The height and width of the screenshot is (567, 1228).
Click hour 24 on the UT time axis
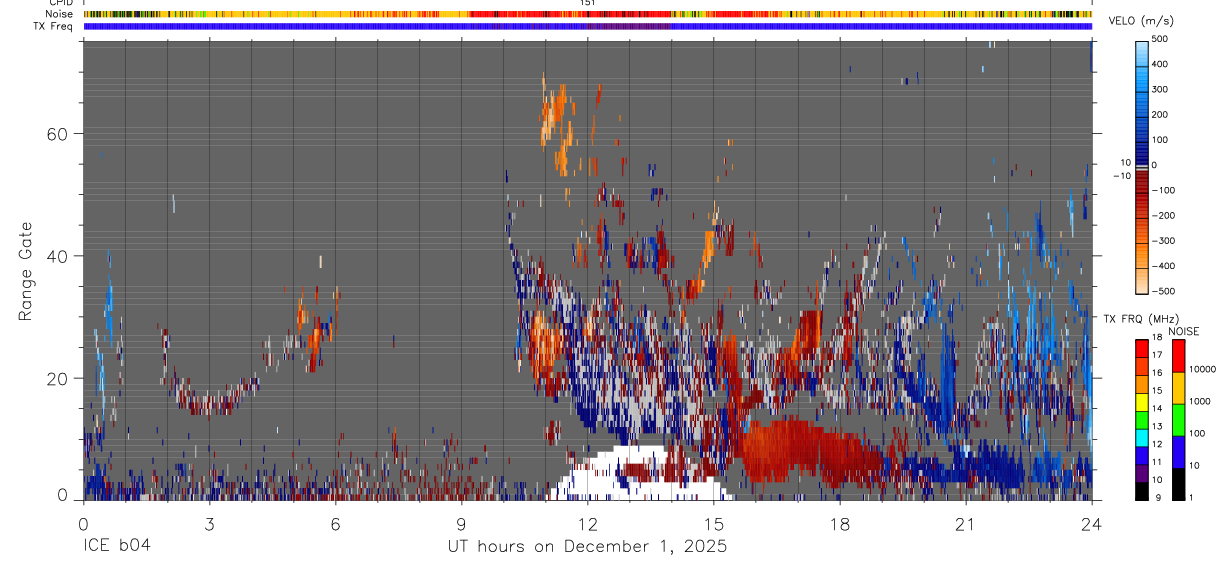1091,523
